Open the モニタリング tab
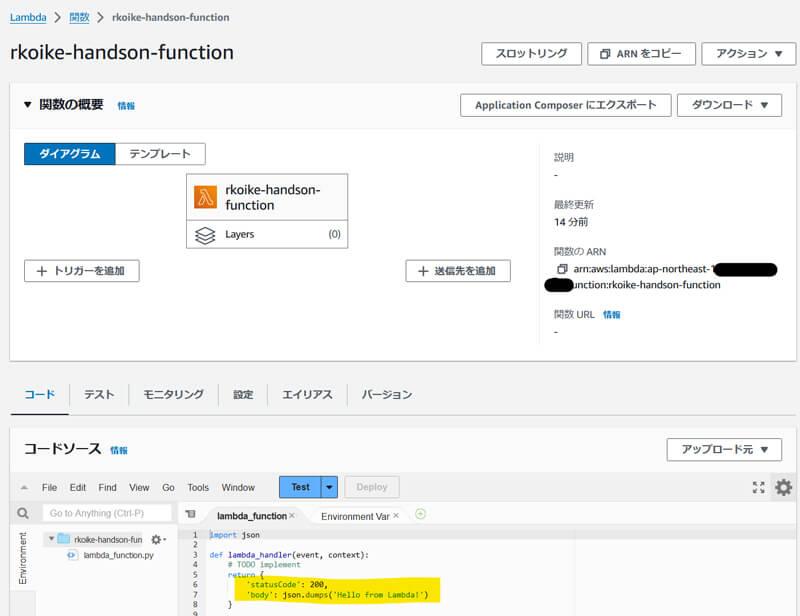800x616 pixels. pyautogui.click(x=173, y=395)
